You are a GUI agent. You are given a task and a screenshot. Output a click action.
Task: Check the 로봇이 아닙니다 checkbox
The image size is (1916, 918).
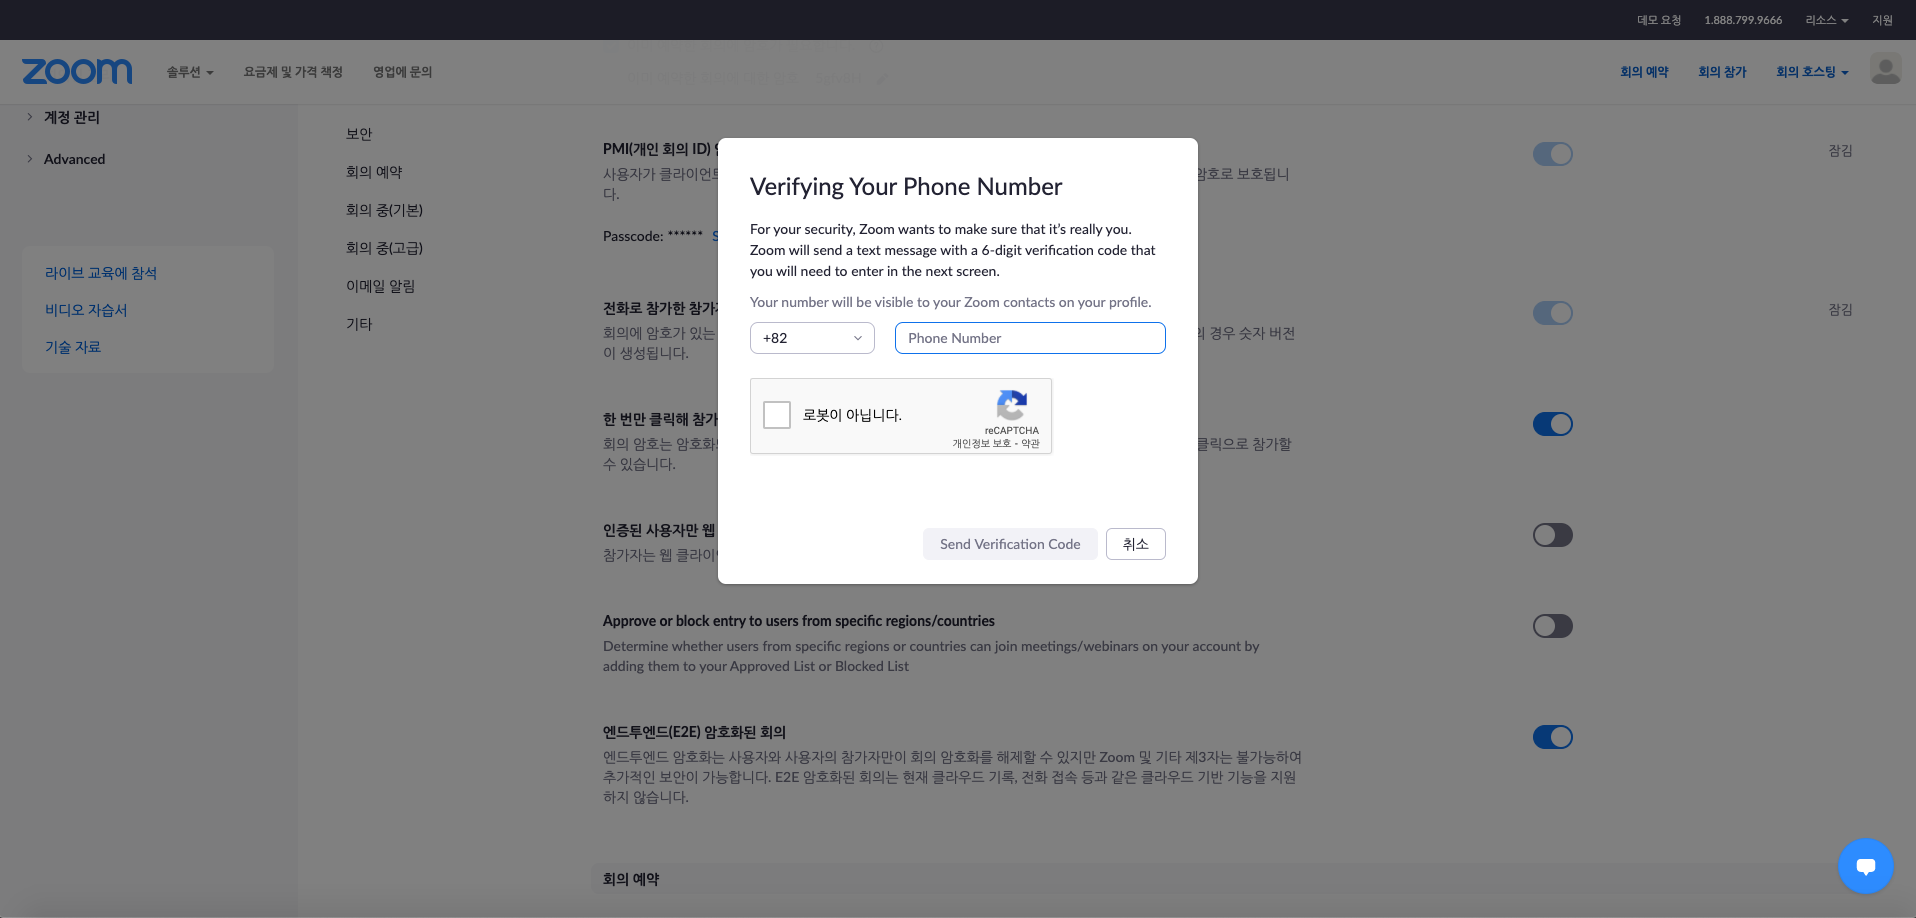[777, 415]
